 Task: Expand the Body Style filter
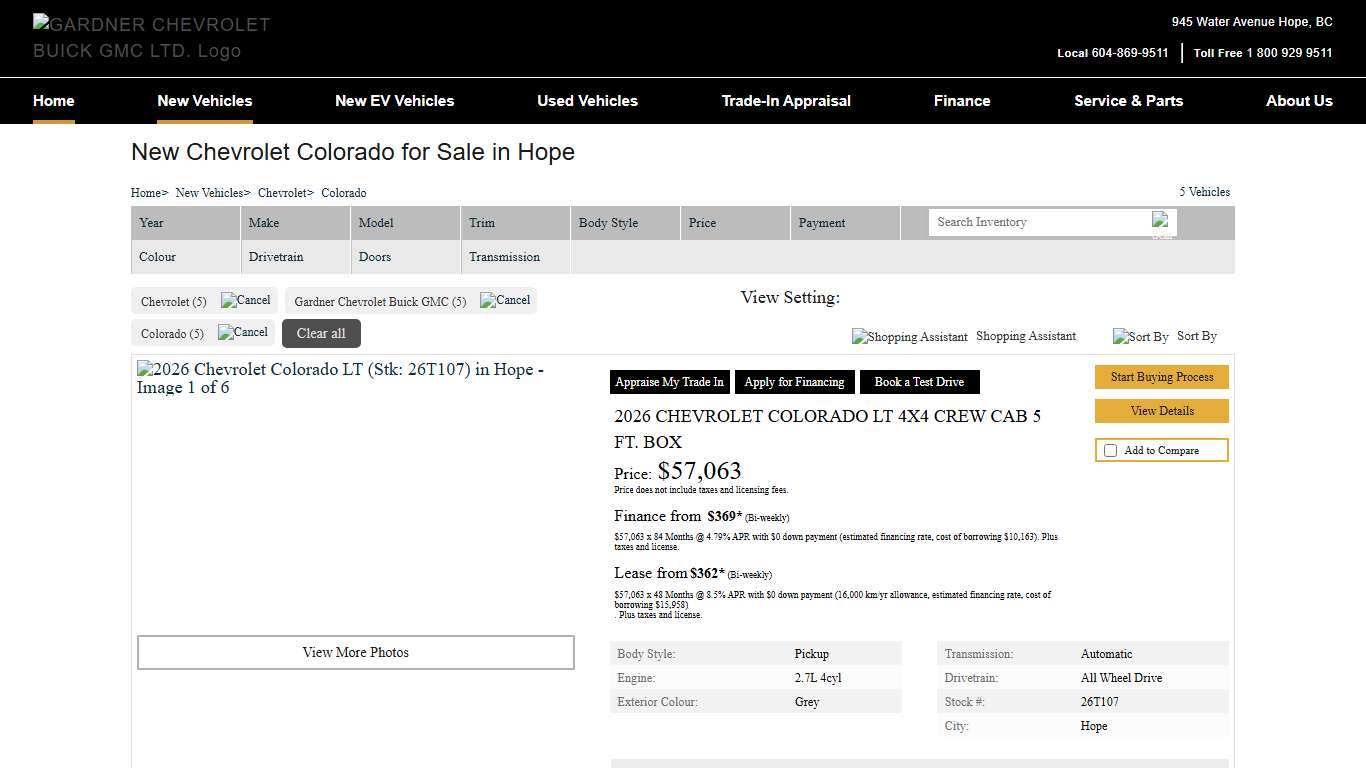[625, 223]
